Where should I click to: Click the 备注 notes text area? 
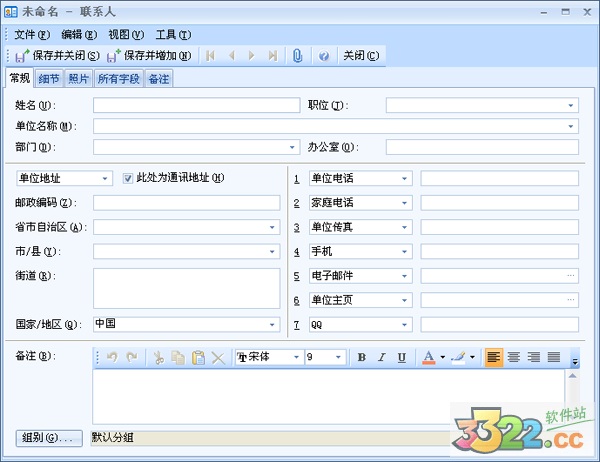tap(328, 397)
